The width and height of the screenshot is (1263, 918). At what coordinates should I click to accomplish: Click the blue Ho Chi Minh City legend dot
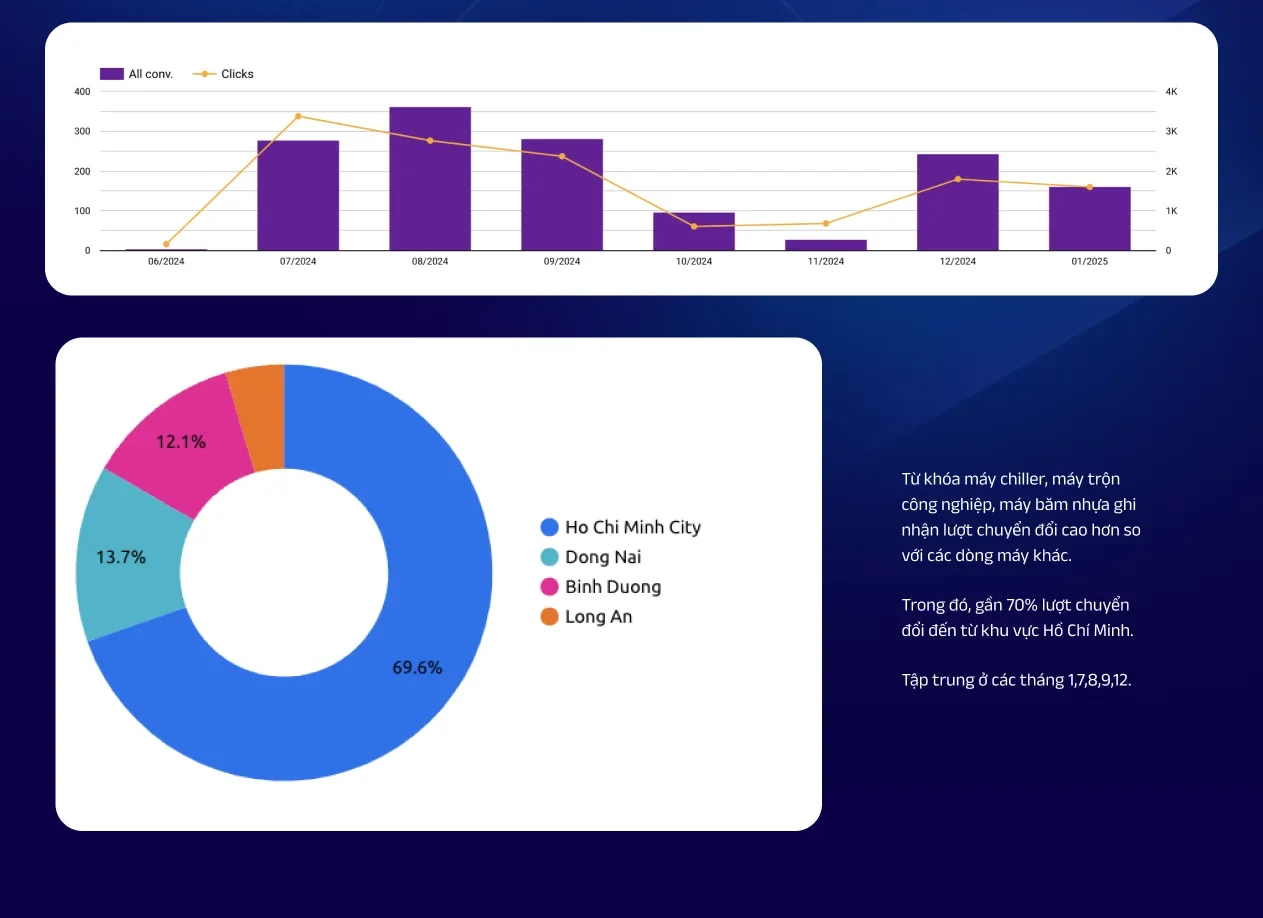(x=549, y=527)
